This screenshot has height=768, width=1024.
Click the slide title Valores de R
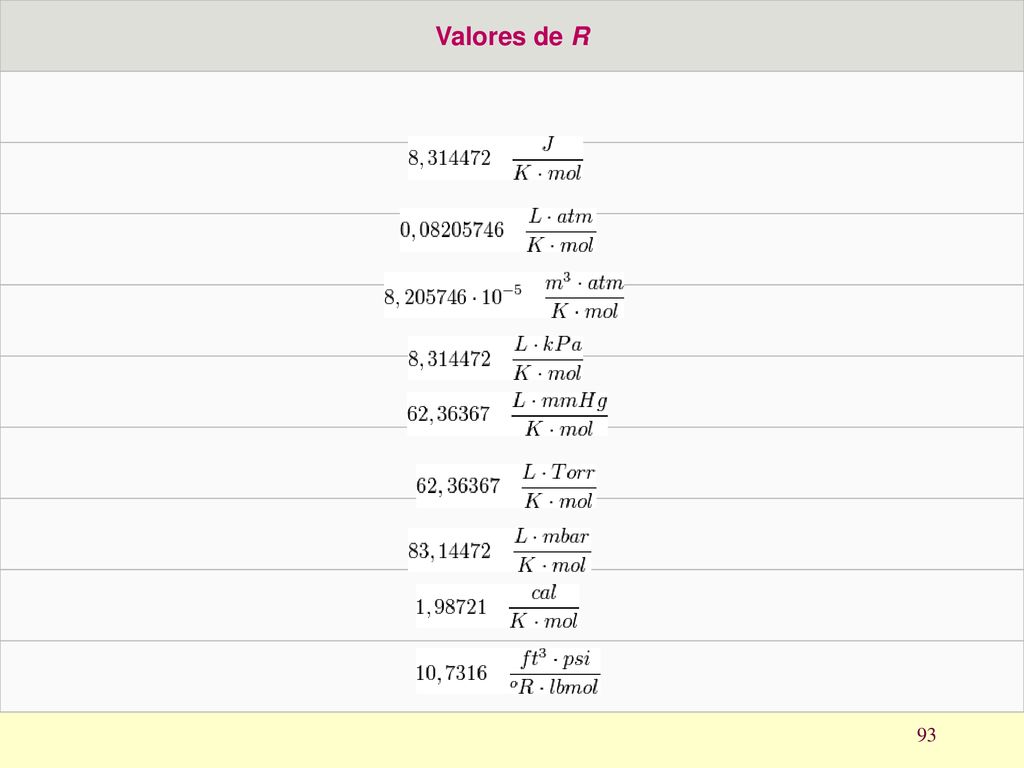tap(513, 36)
